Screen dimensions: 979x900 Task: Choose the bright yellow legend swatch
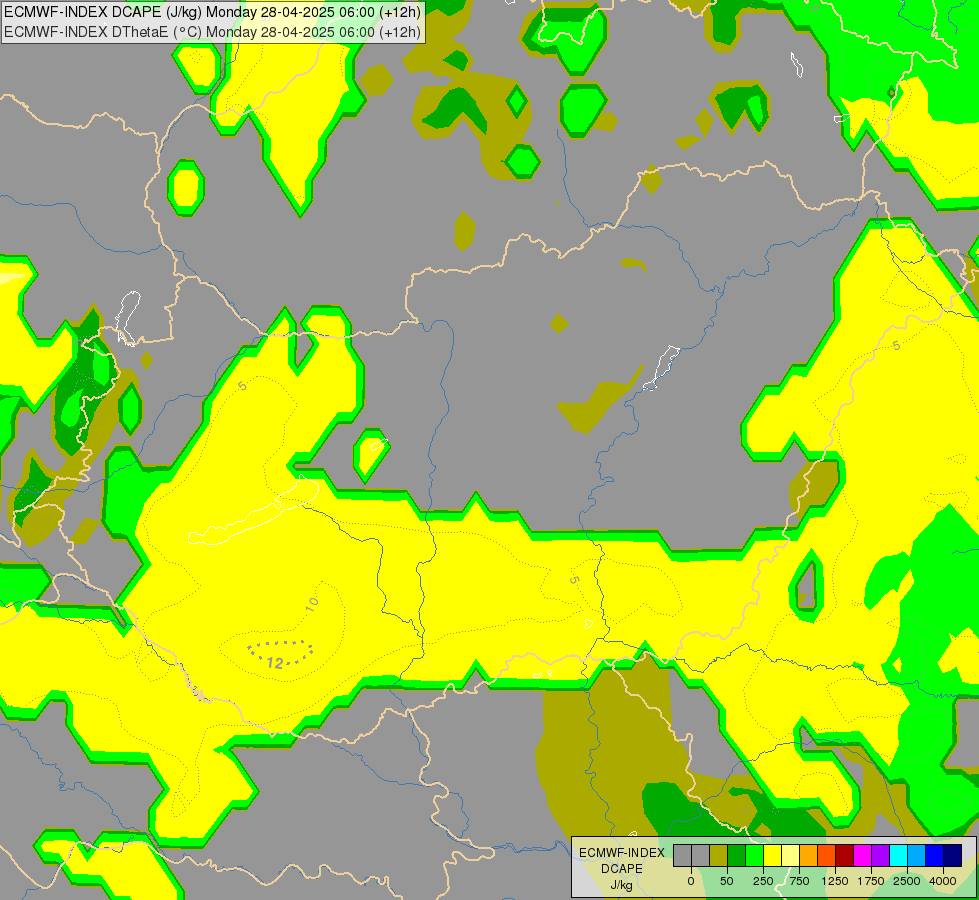[x=772, y=856]
